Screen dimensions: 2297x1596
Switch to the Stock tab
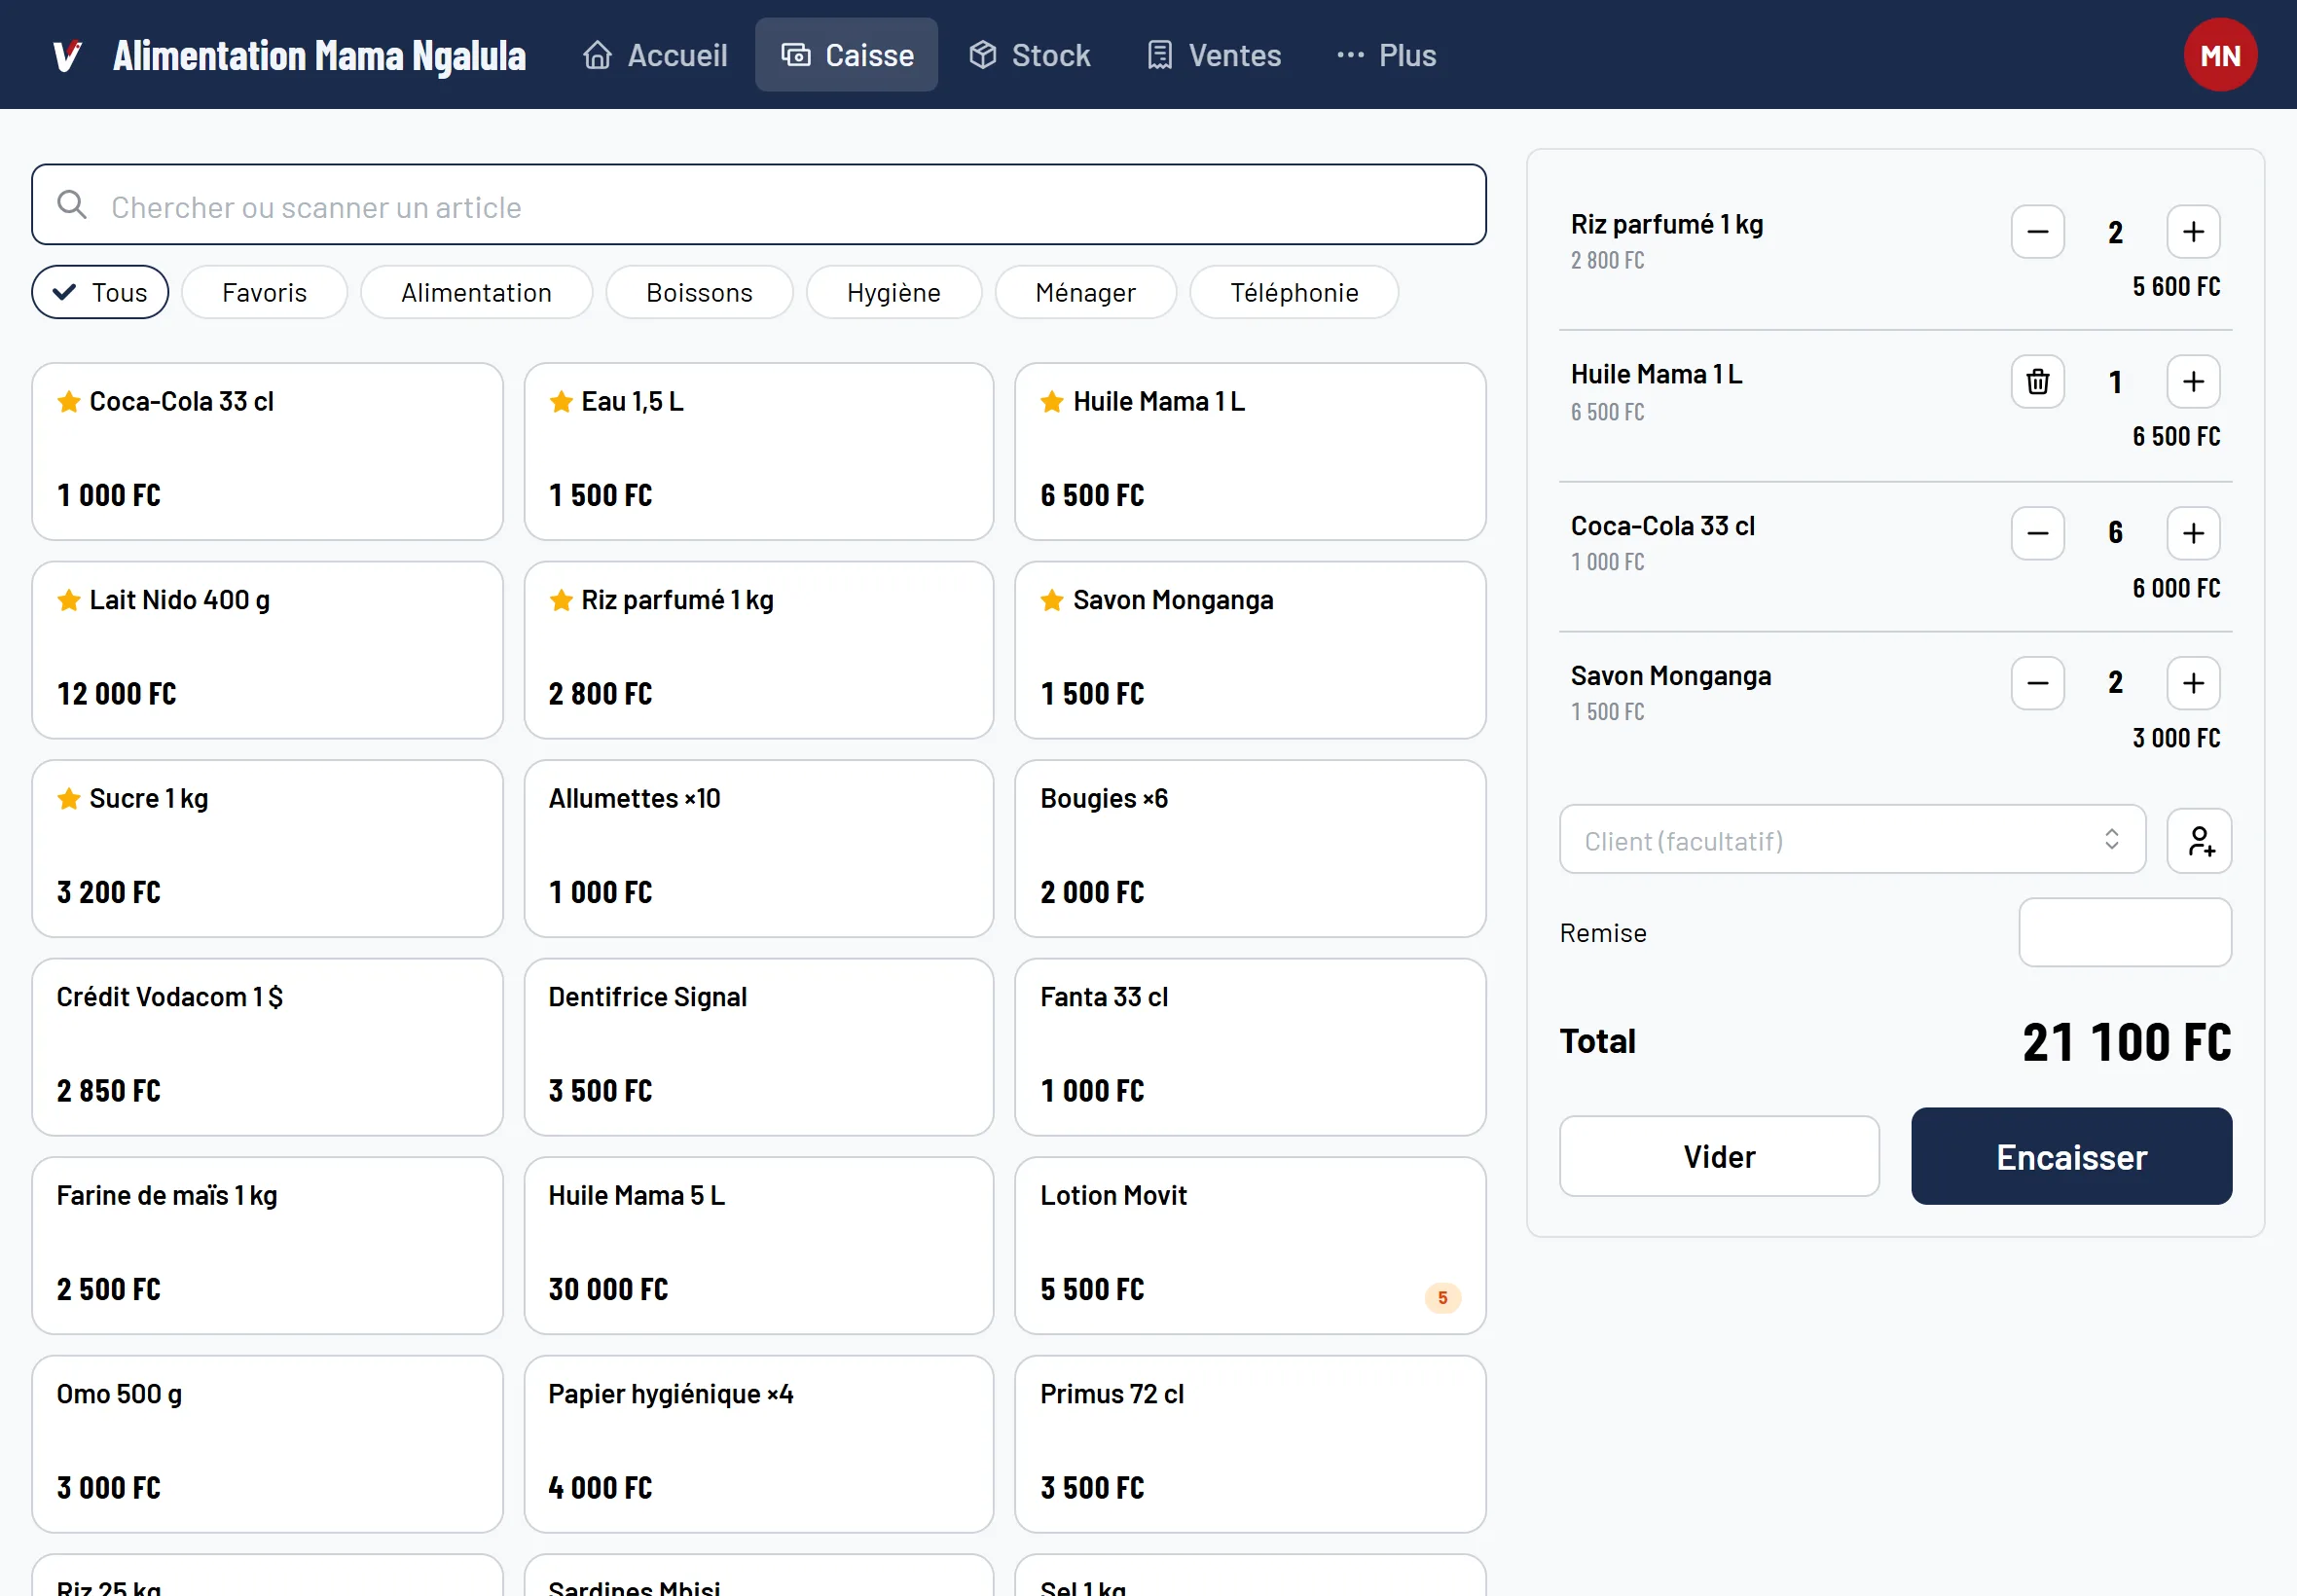coord(1029,55)
